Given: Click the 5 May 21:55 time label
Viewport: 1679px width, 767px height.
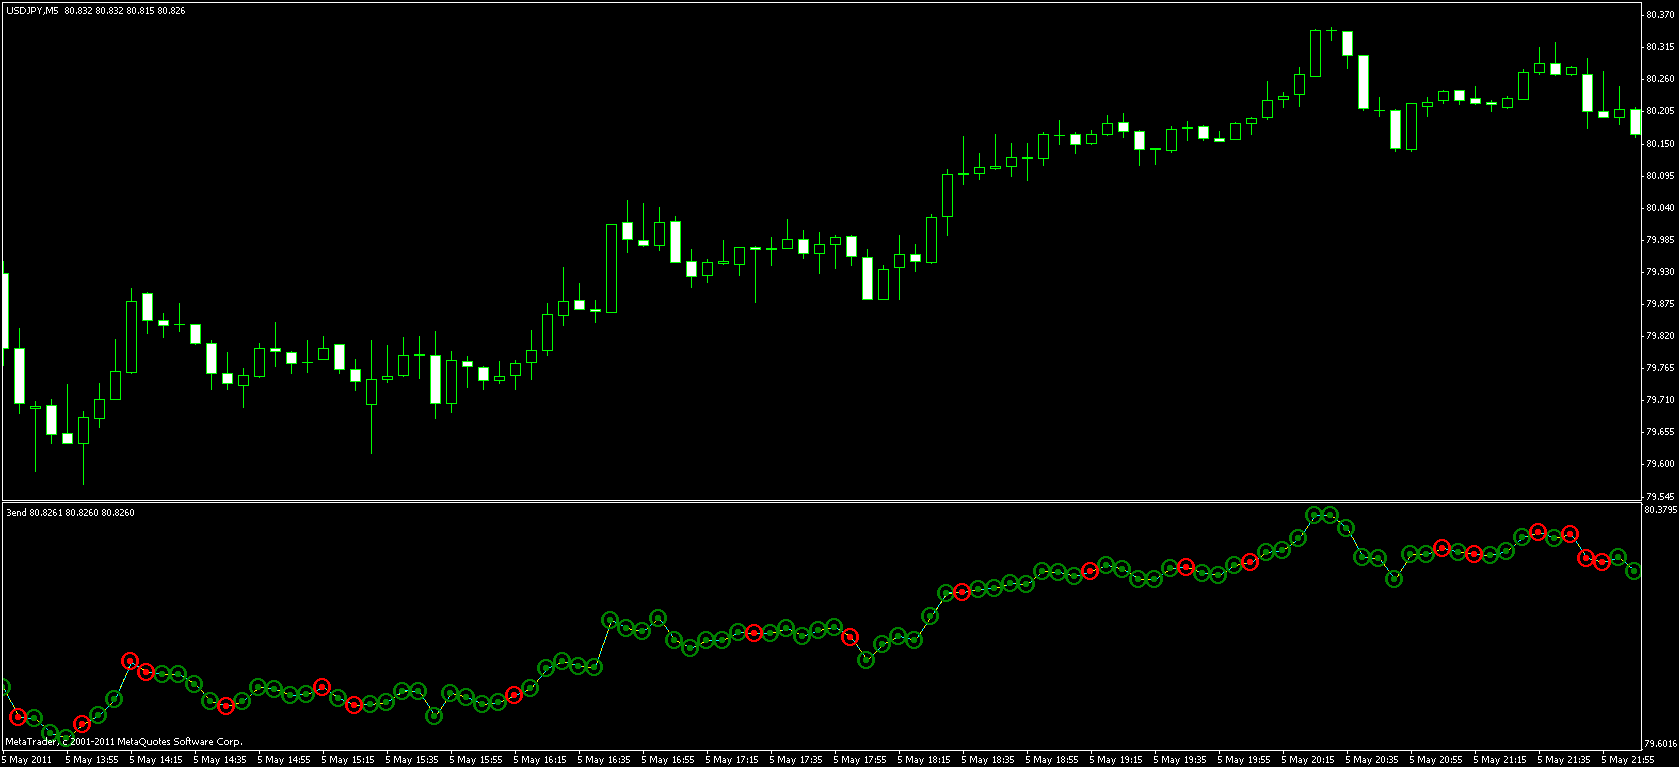Looking at the screenshot, I should pyautogui.click(x=1630, y=760).
